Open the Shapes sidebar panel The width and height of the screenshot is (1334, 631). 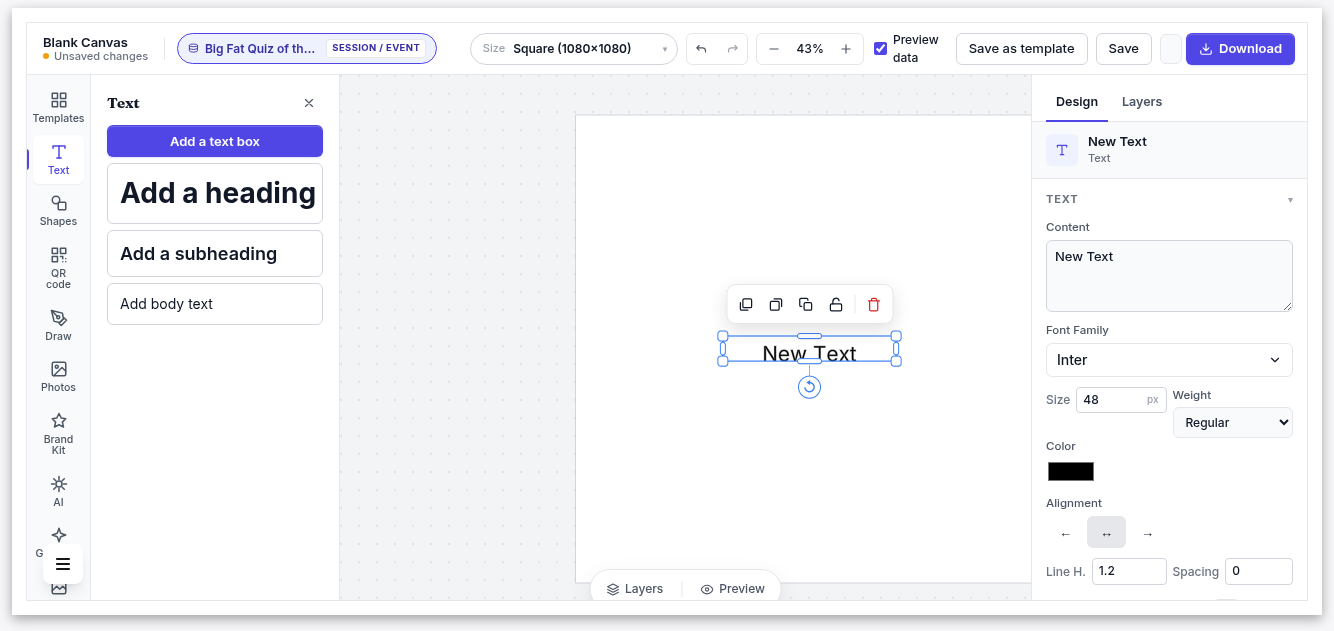(x=58, y=211)
